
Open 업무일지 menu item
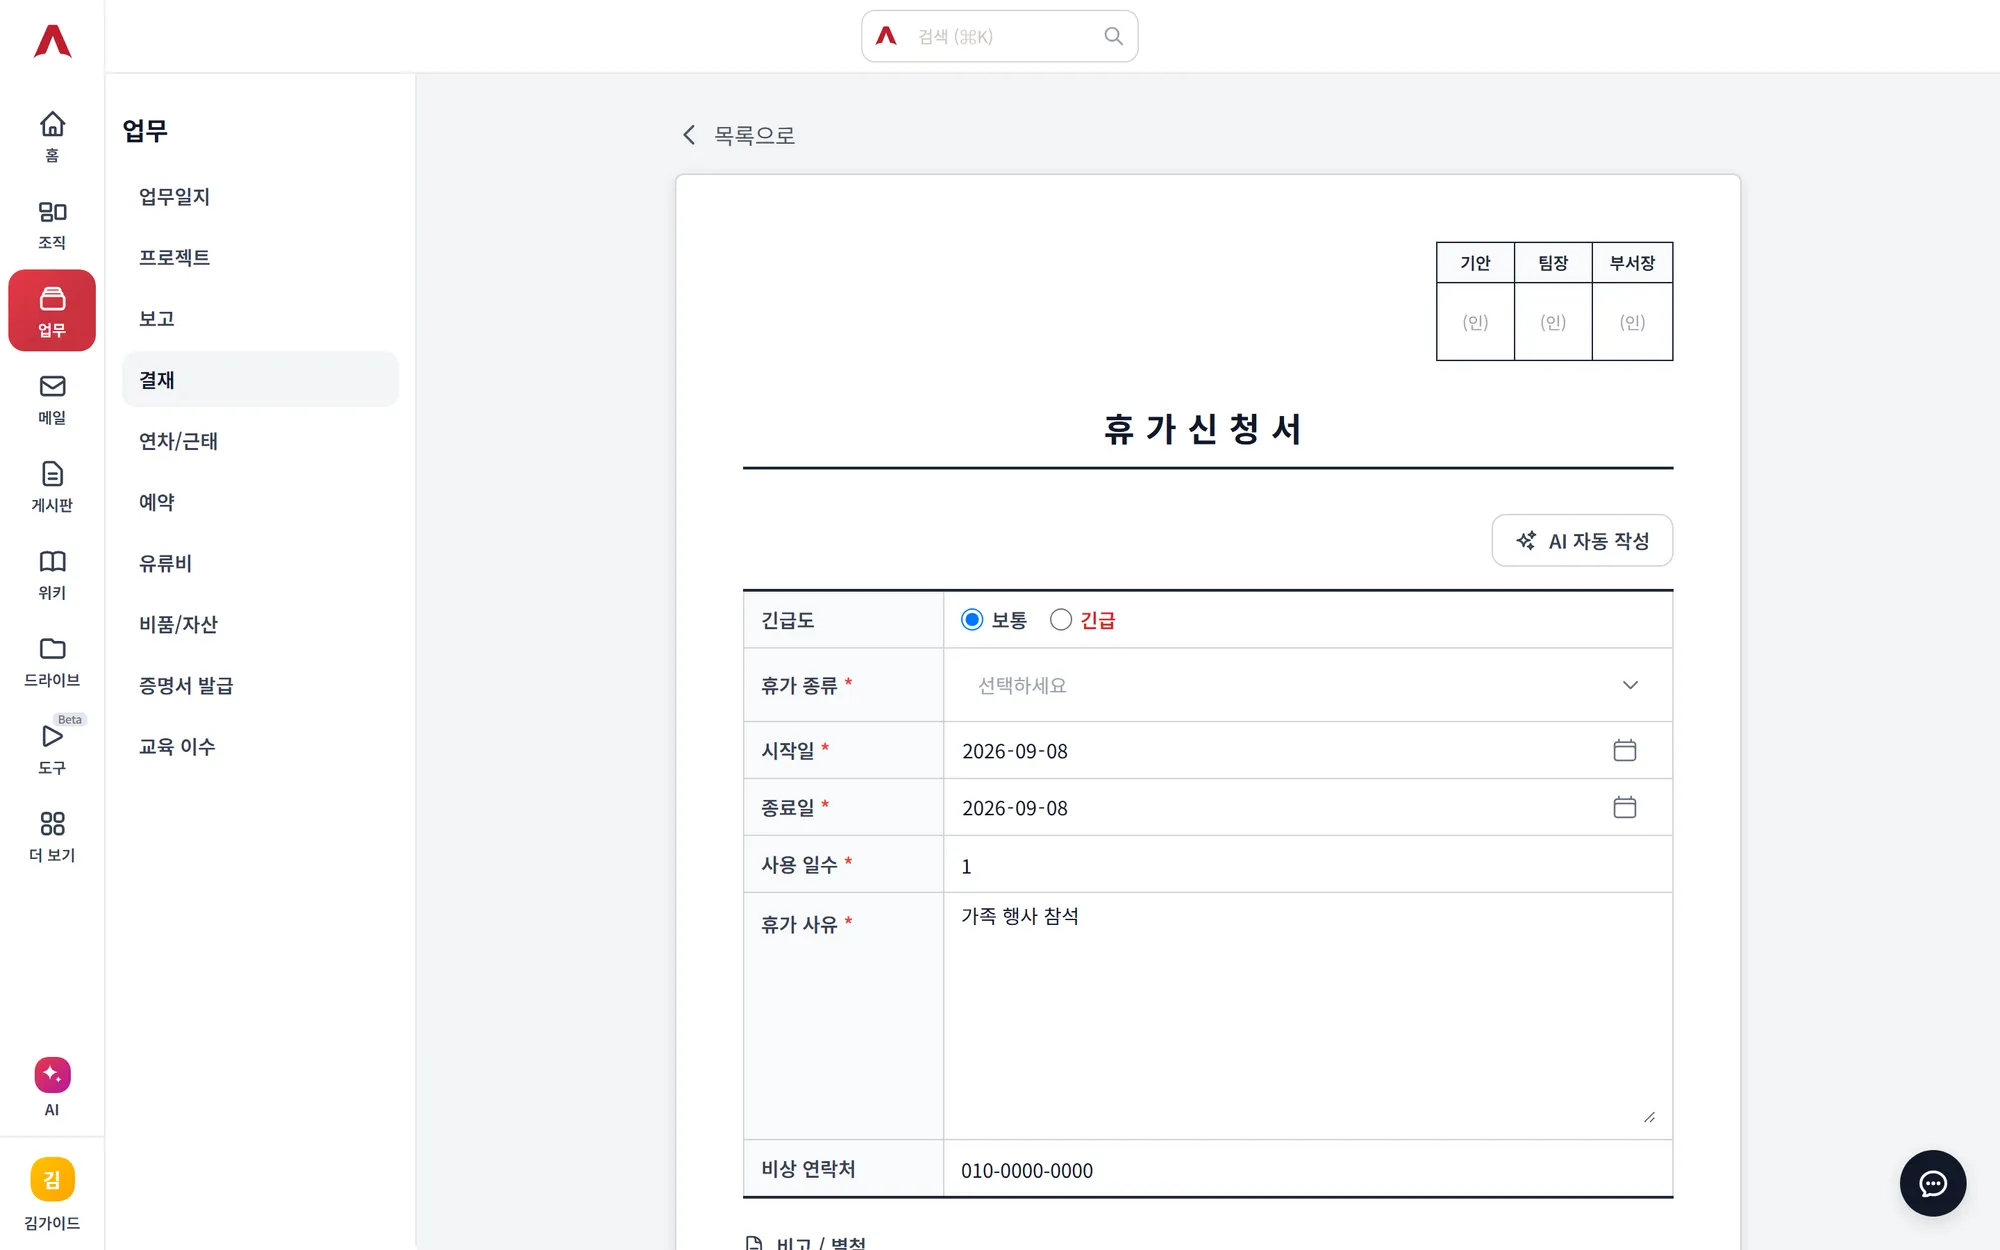[260, 197]
